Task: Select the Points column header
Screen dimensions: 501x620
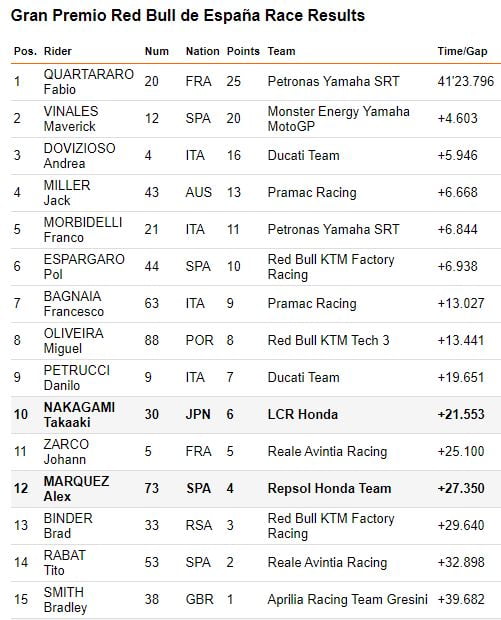Action: (243, 51)
